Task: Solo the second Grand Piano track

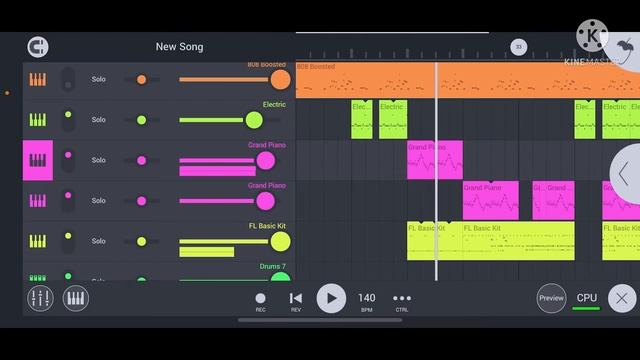Action: click(x=98, y=201)
